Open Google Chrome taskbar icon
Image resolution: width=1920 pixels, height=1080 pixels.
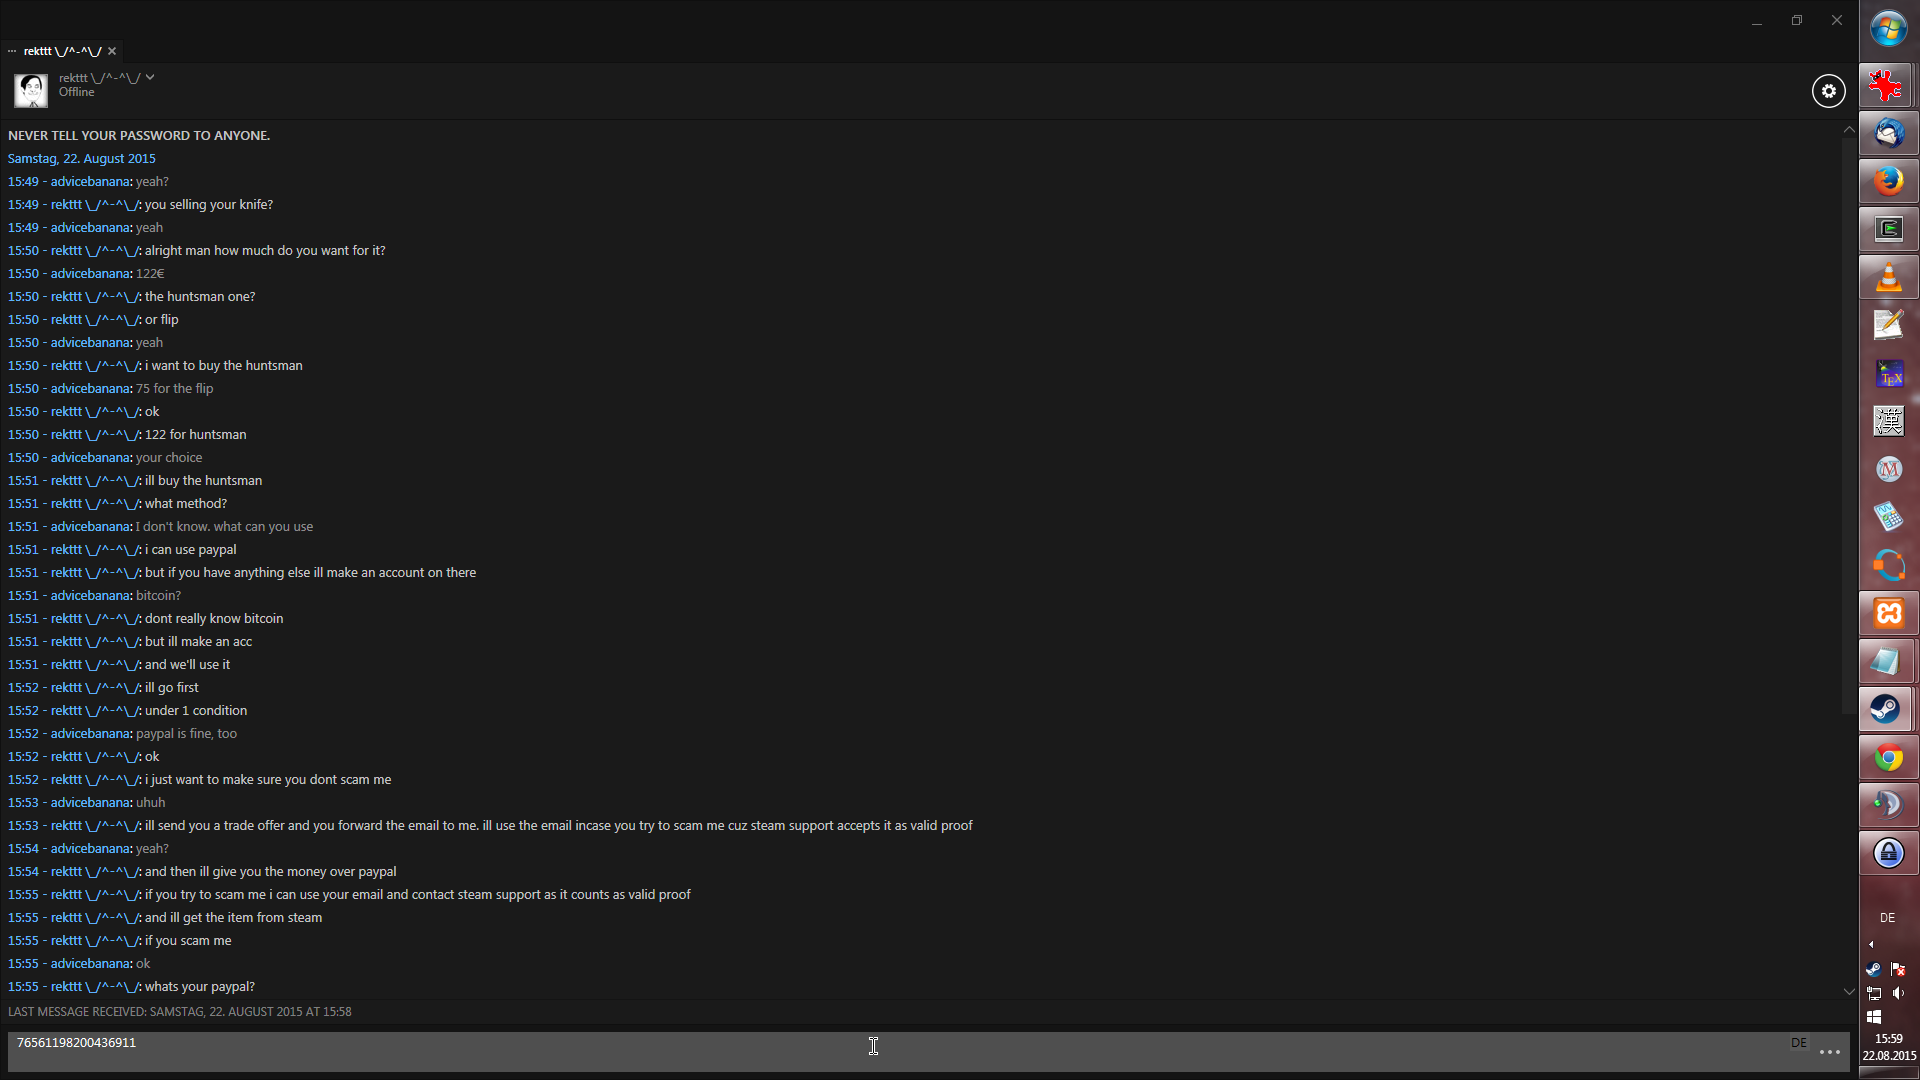1887,758
